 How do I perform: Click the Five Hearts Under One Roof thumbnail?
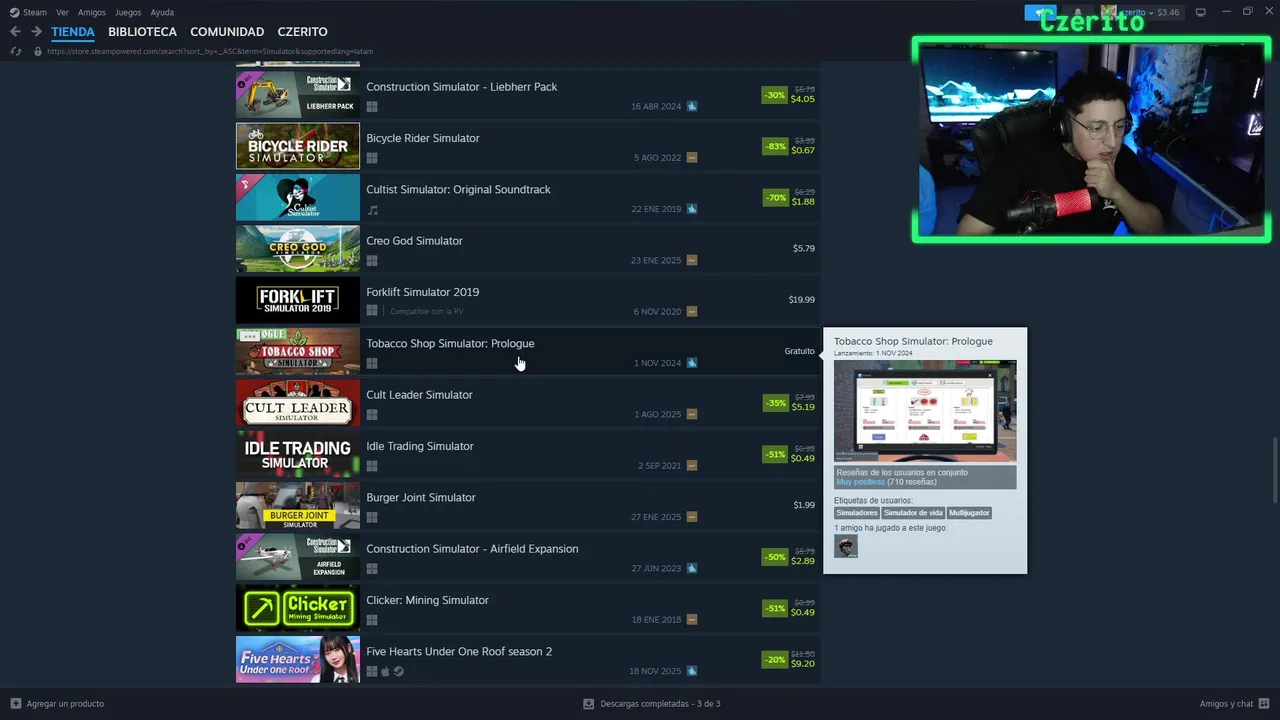tap(298, 660)
